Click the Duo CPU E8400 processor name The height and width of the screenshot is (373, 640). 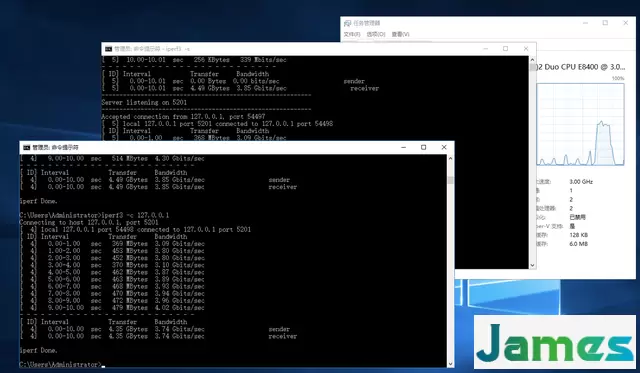[581, 67]
